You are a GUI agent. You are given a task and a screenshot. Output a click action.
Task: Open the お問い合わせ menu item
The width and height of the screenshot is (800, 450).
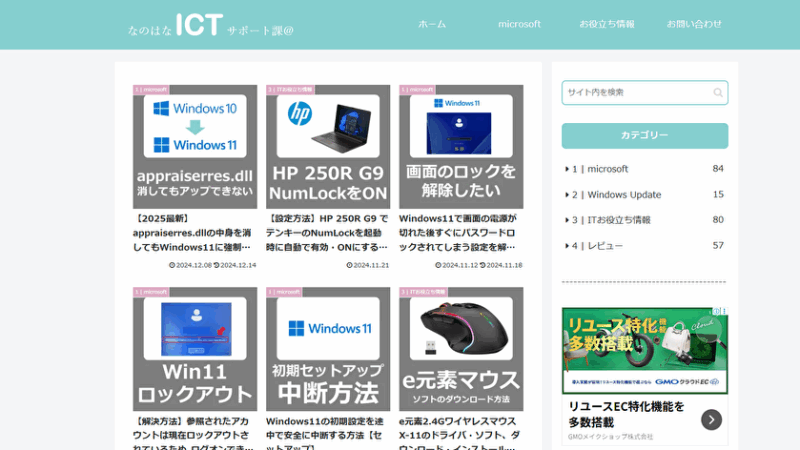[694, 24]
